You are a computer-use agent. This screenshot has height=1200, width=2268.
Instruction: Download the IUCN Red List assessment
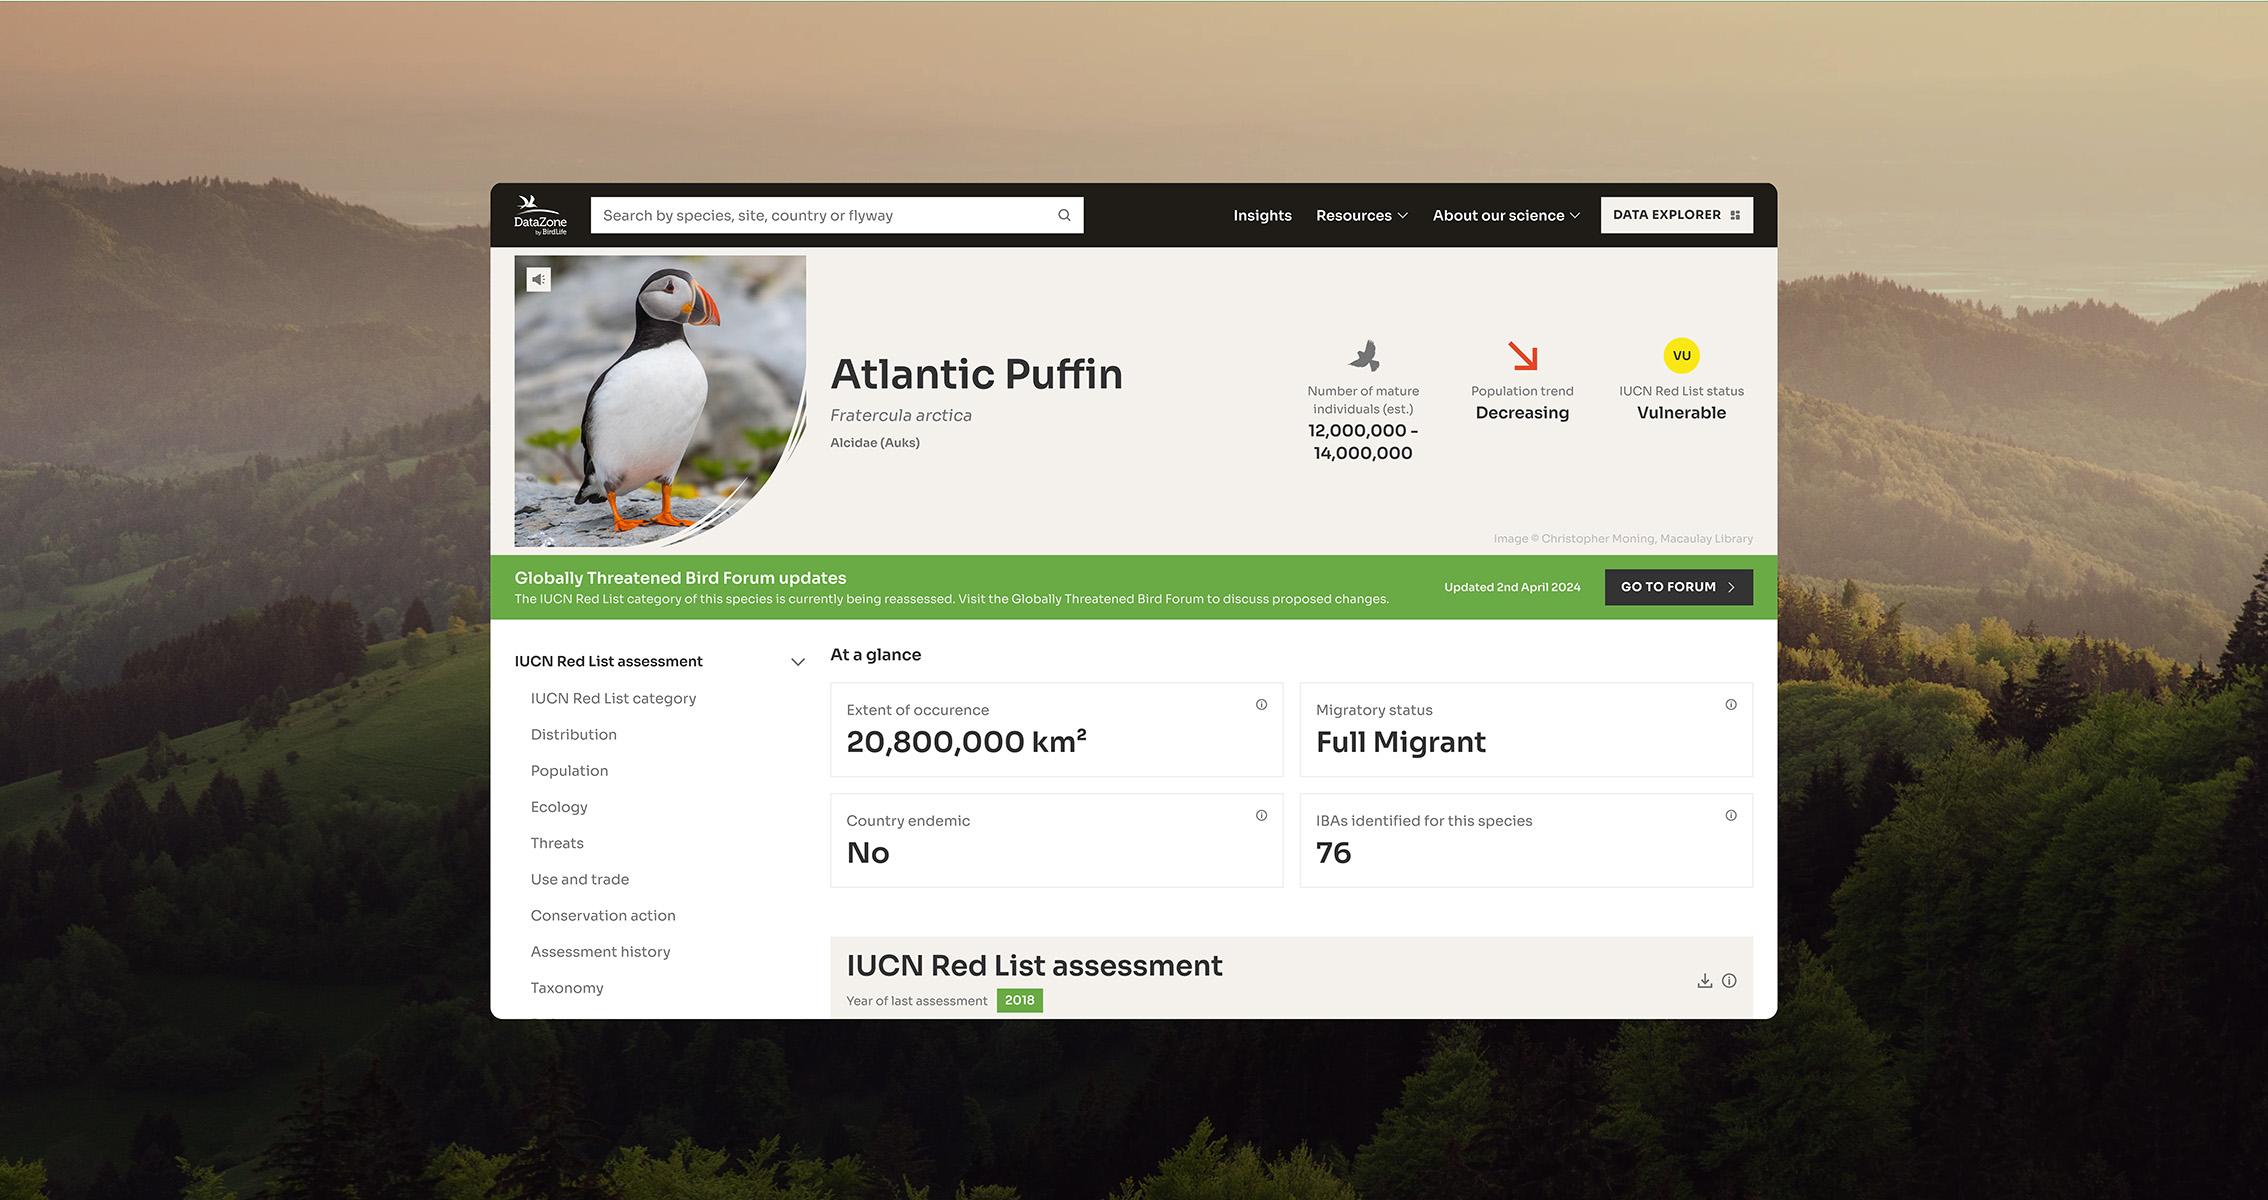1705,981
